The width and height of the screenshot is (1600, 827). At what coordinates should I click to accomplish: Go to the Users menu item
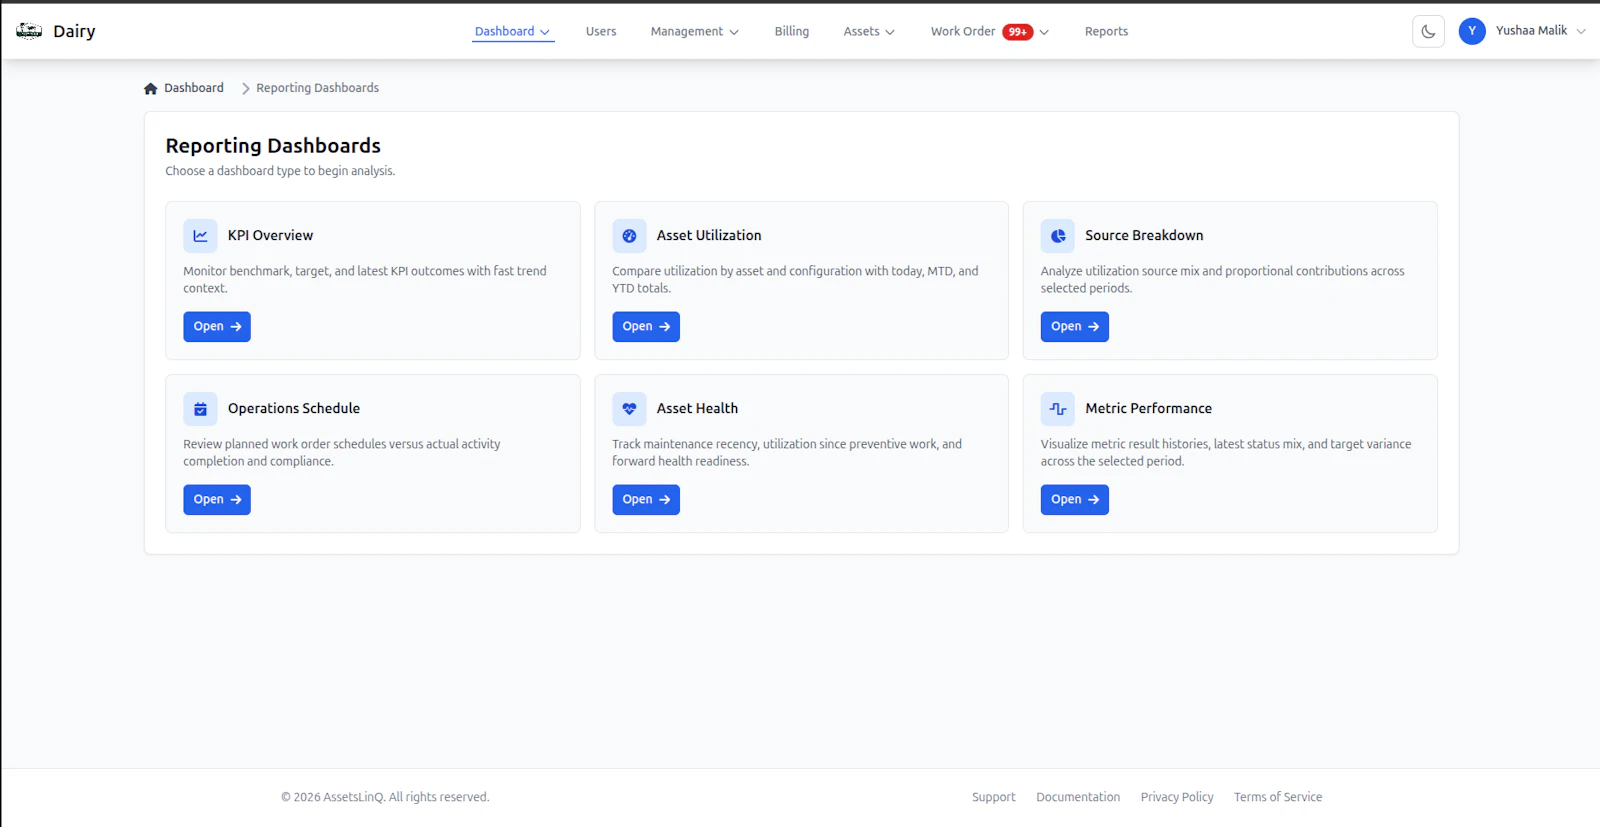[x=601, y=32]
